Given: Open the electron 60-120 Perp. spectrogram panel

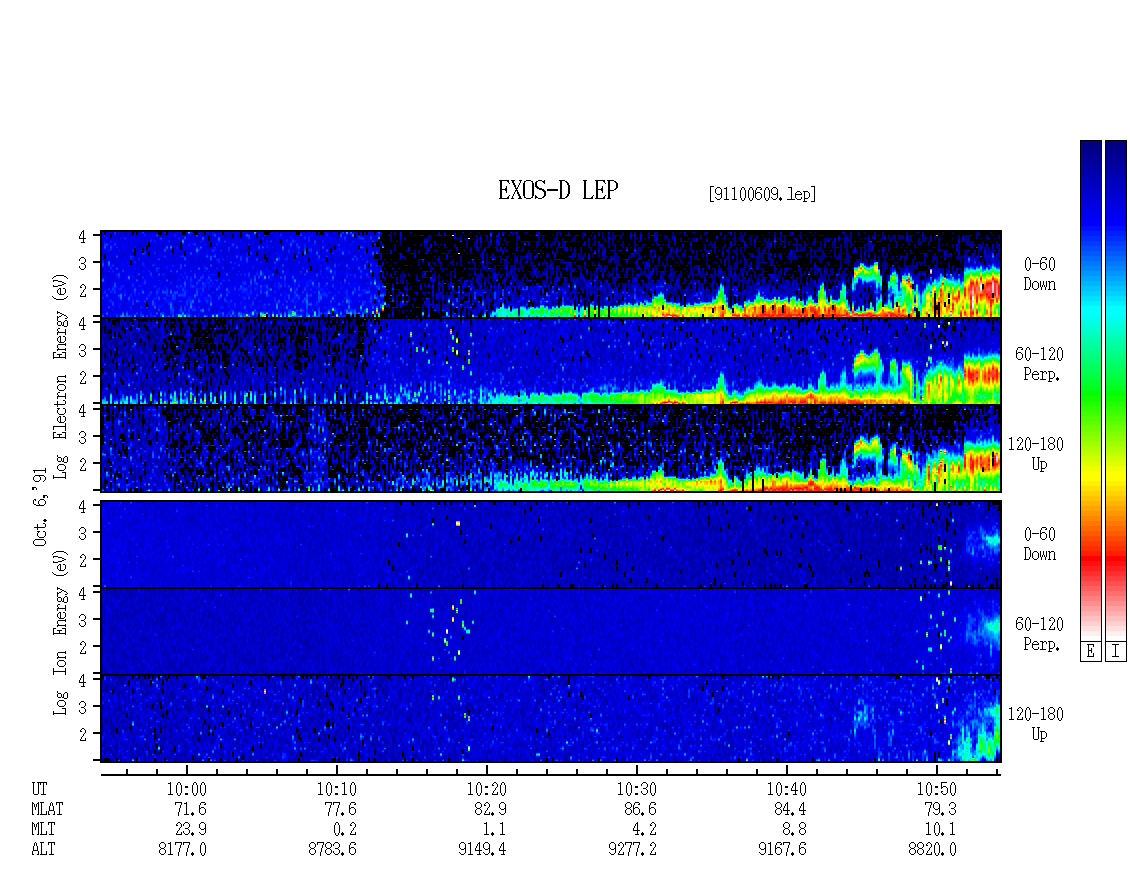Looking at the screenshot, I should tap(551, 361).
